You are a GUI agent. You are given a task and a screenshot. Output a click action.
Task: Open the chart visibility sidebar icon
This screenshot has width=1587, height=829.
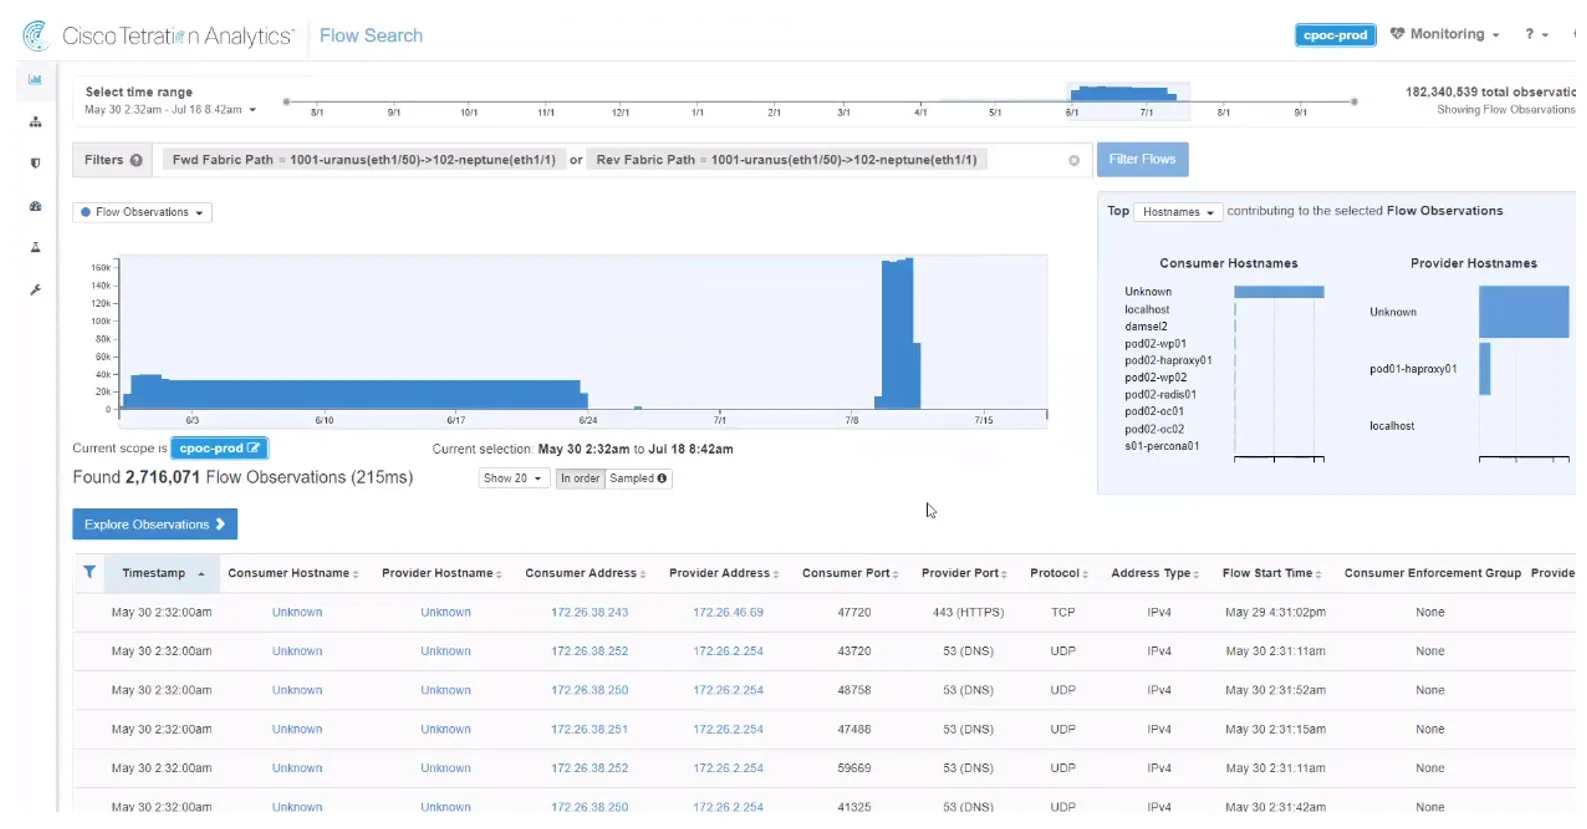(35, 79)
